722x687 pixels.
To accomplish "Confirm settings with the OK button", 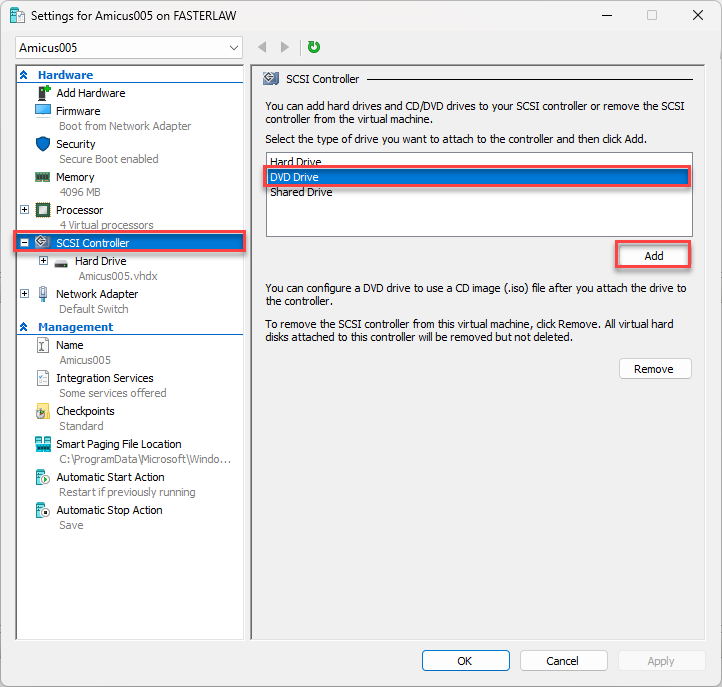I will pos(466,661).
